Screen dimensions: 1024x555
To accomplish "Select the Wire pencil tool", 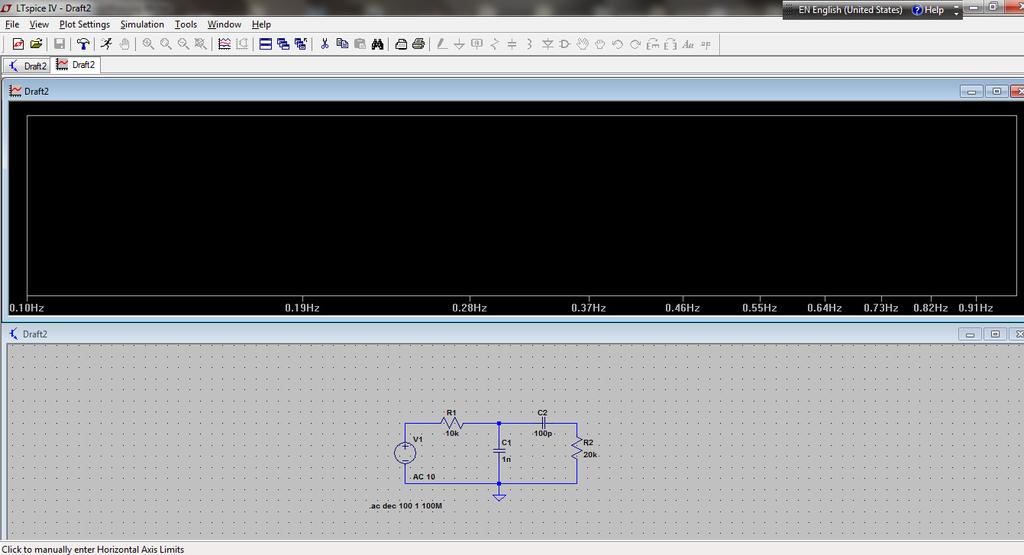I will point(442,44).
